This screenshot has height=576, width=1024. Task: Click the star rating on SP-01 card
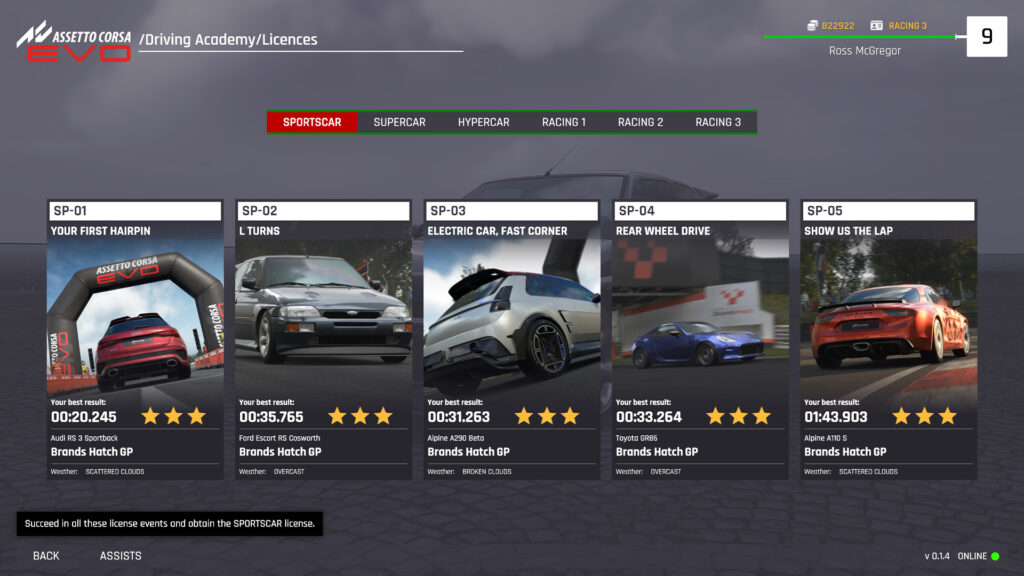click(173, 416)
